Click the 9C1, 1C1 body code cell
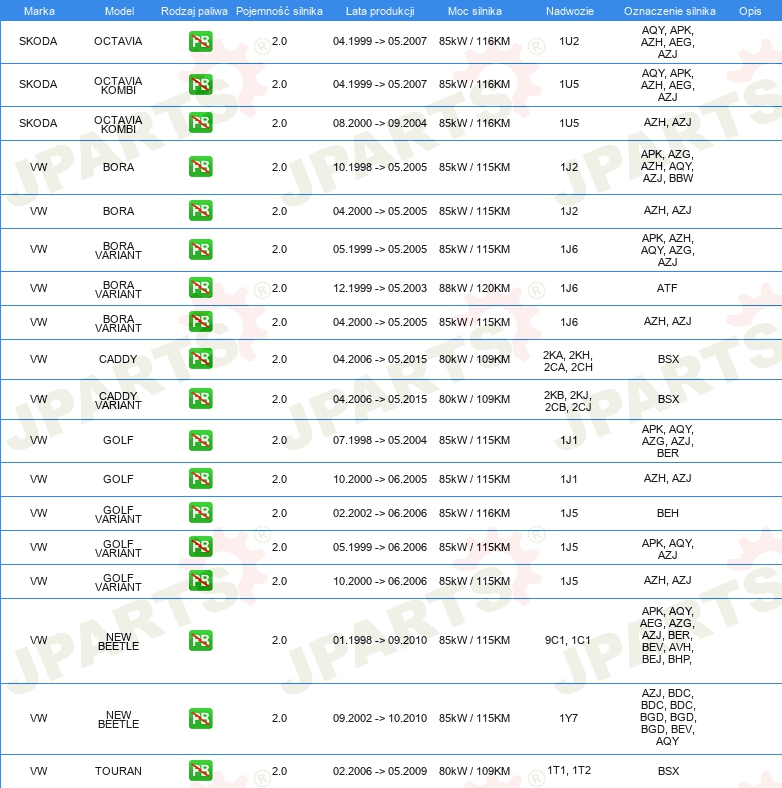 (567, 640)
